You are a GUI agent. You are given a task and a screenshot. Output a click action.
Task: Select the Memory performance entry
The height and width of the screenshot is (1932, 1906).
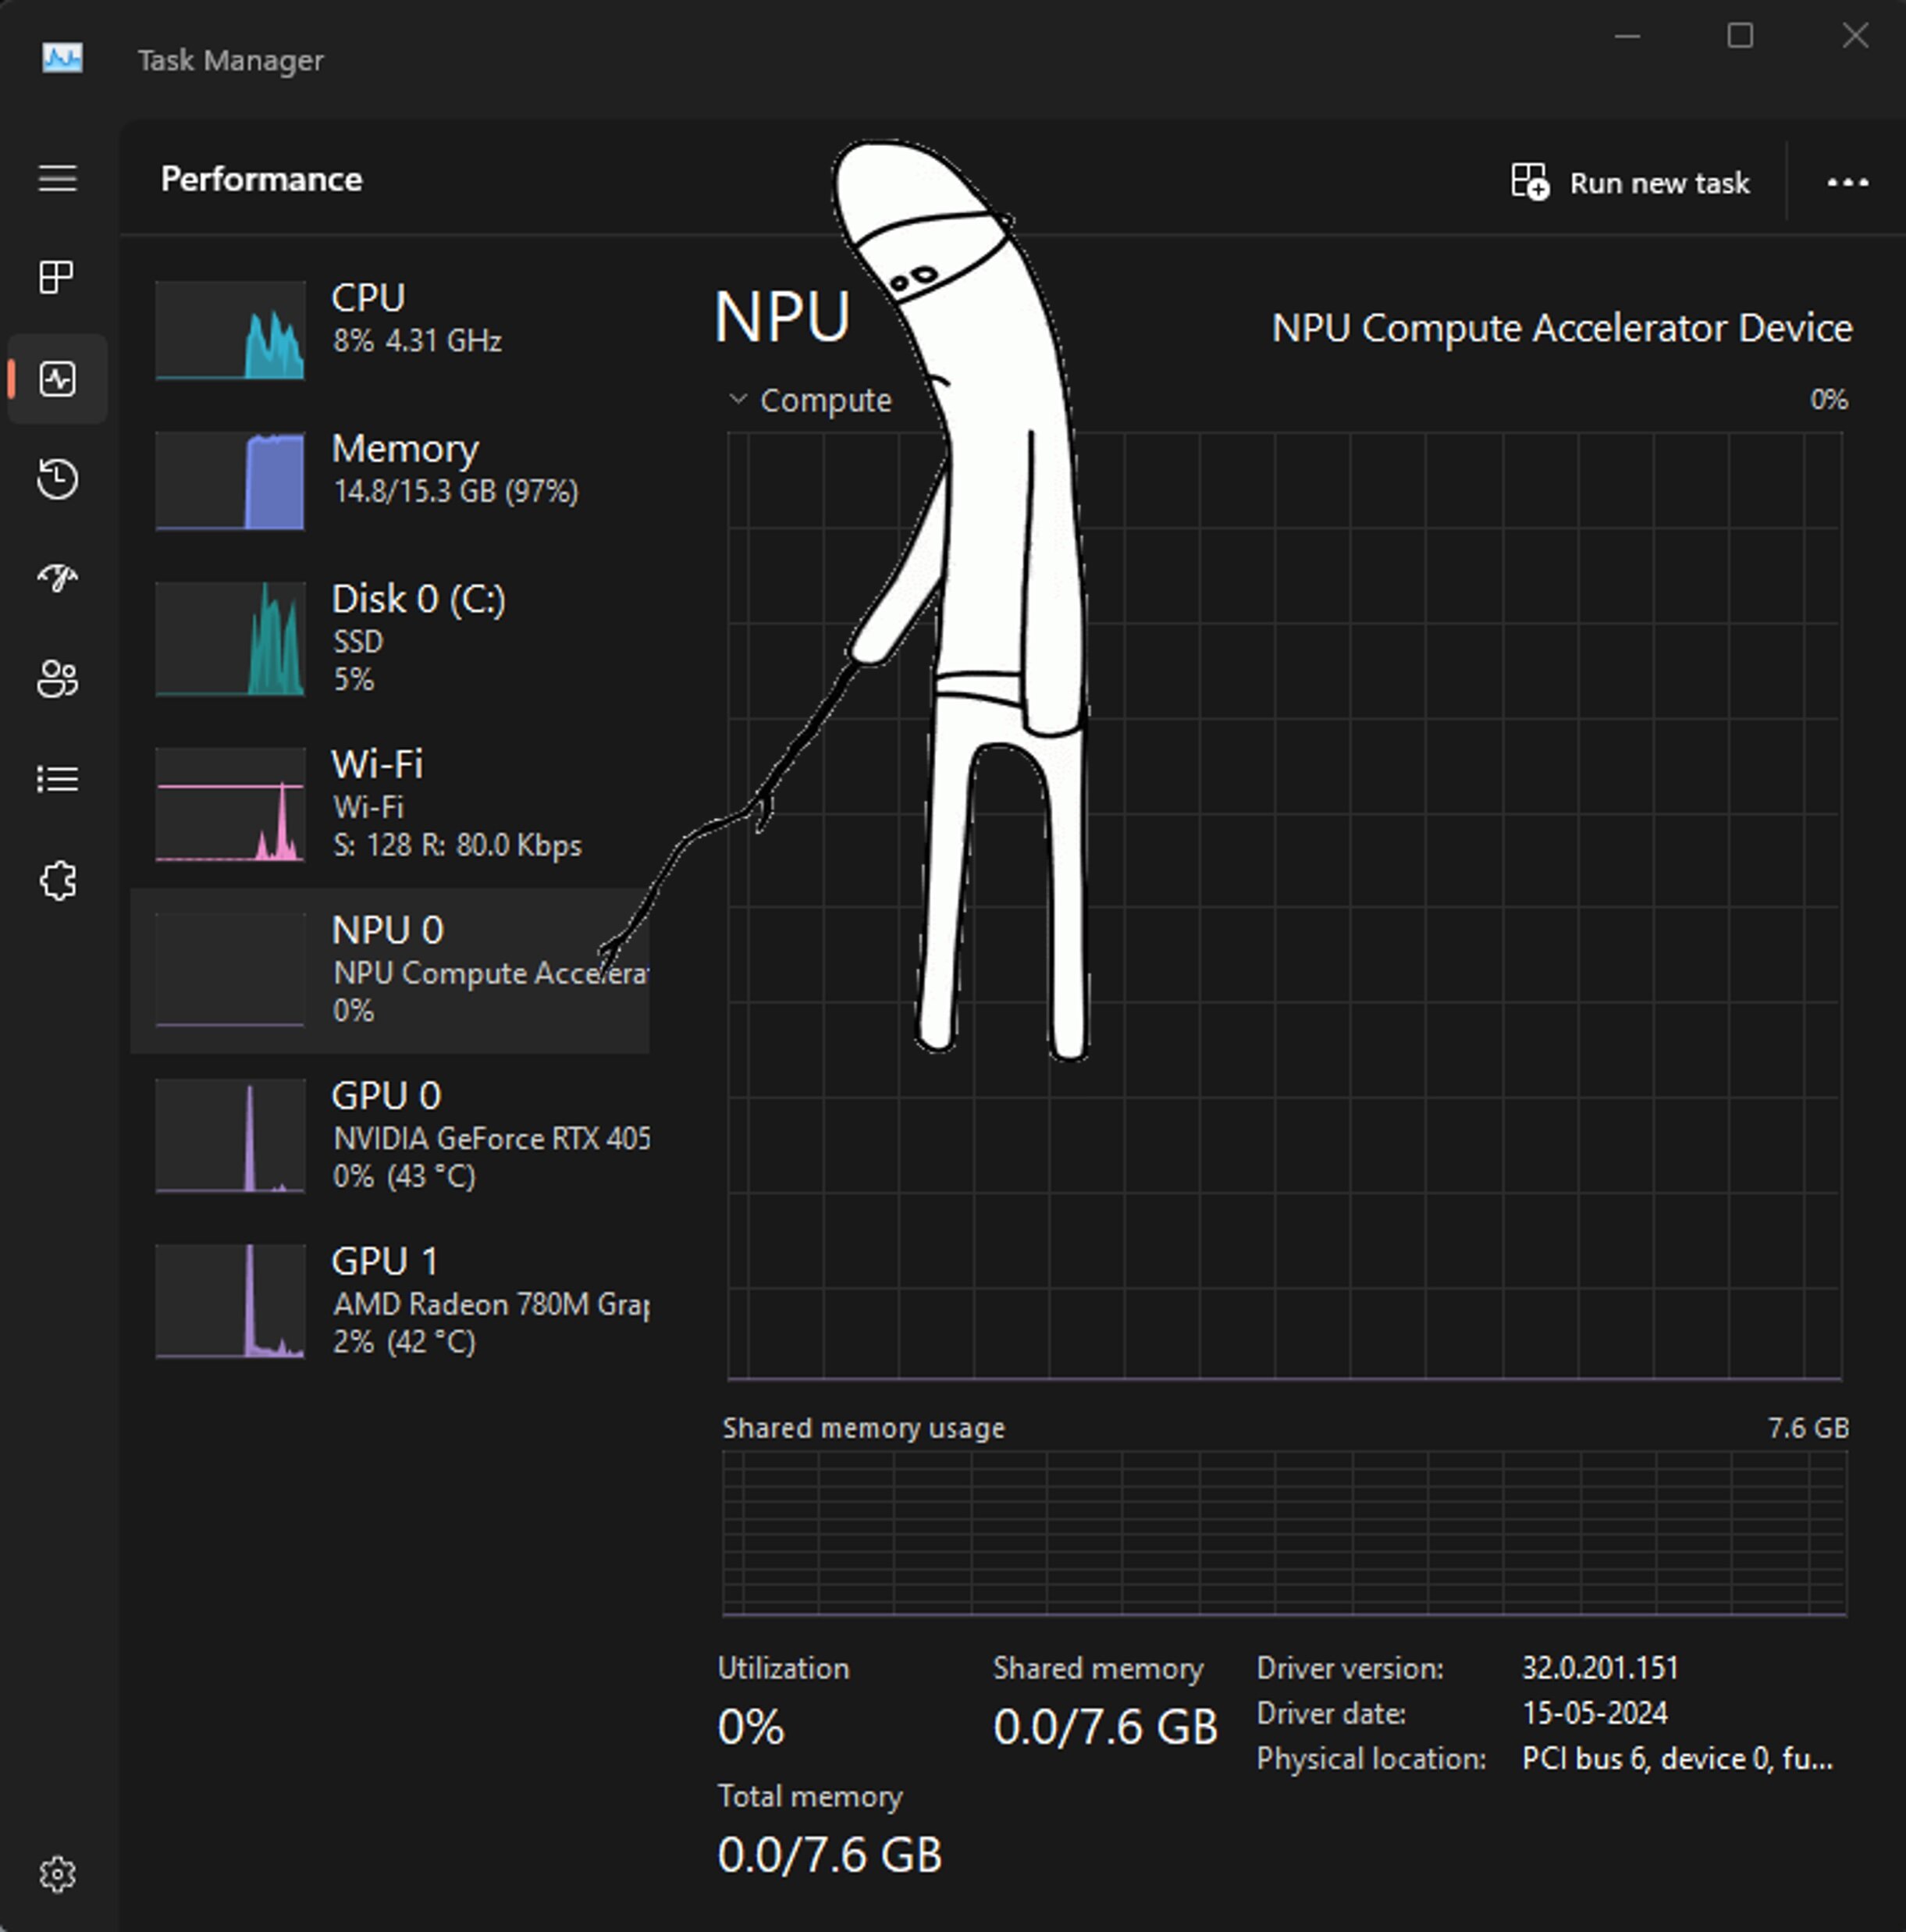pyautogui.click(x=390, y=480)
